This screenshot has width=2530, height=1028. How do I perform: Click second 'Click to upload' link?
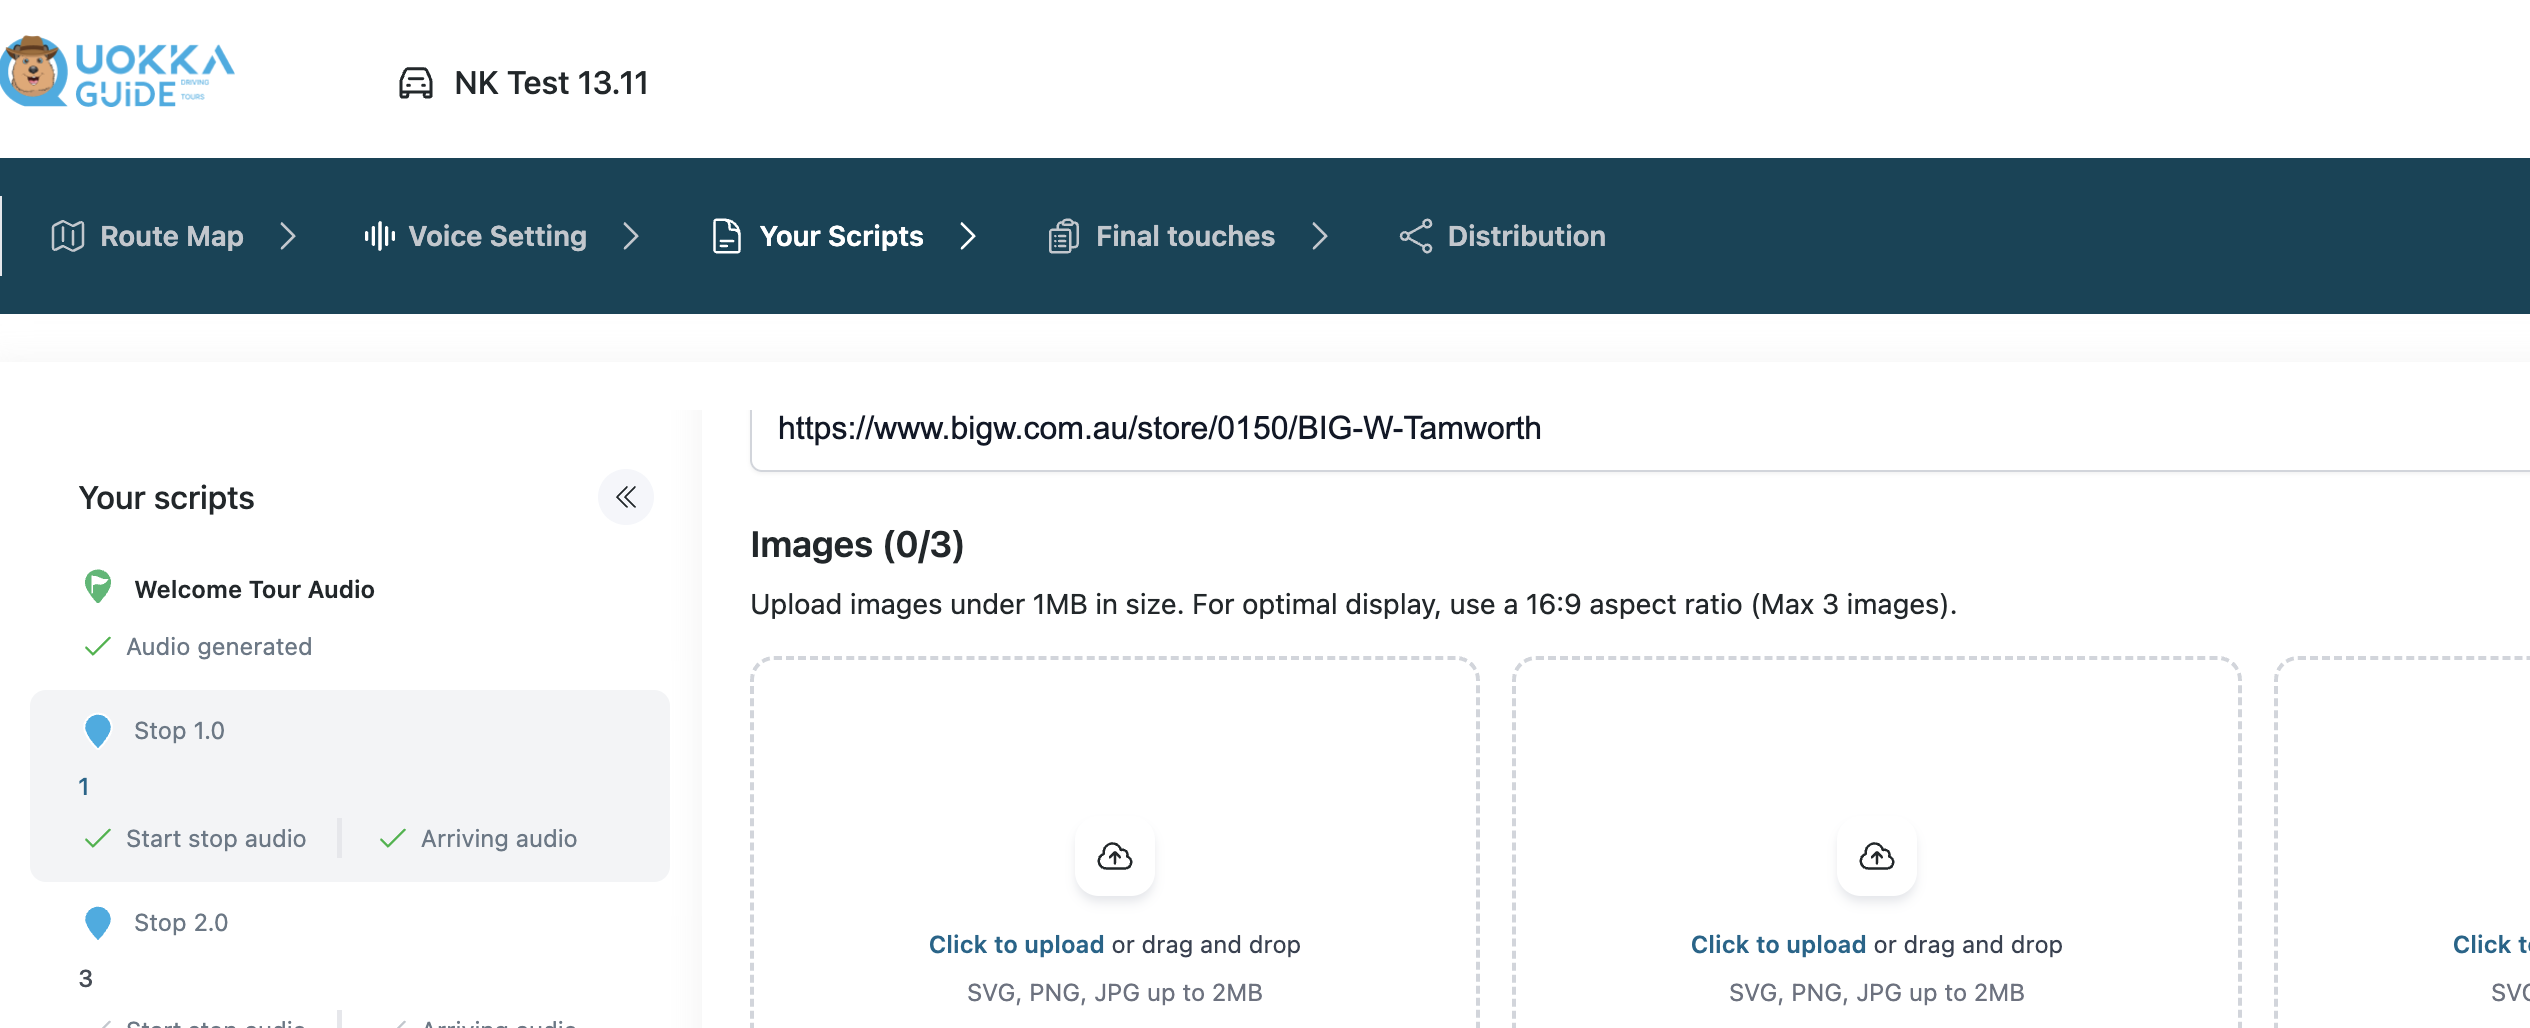(x=1778, y=945)
